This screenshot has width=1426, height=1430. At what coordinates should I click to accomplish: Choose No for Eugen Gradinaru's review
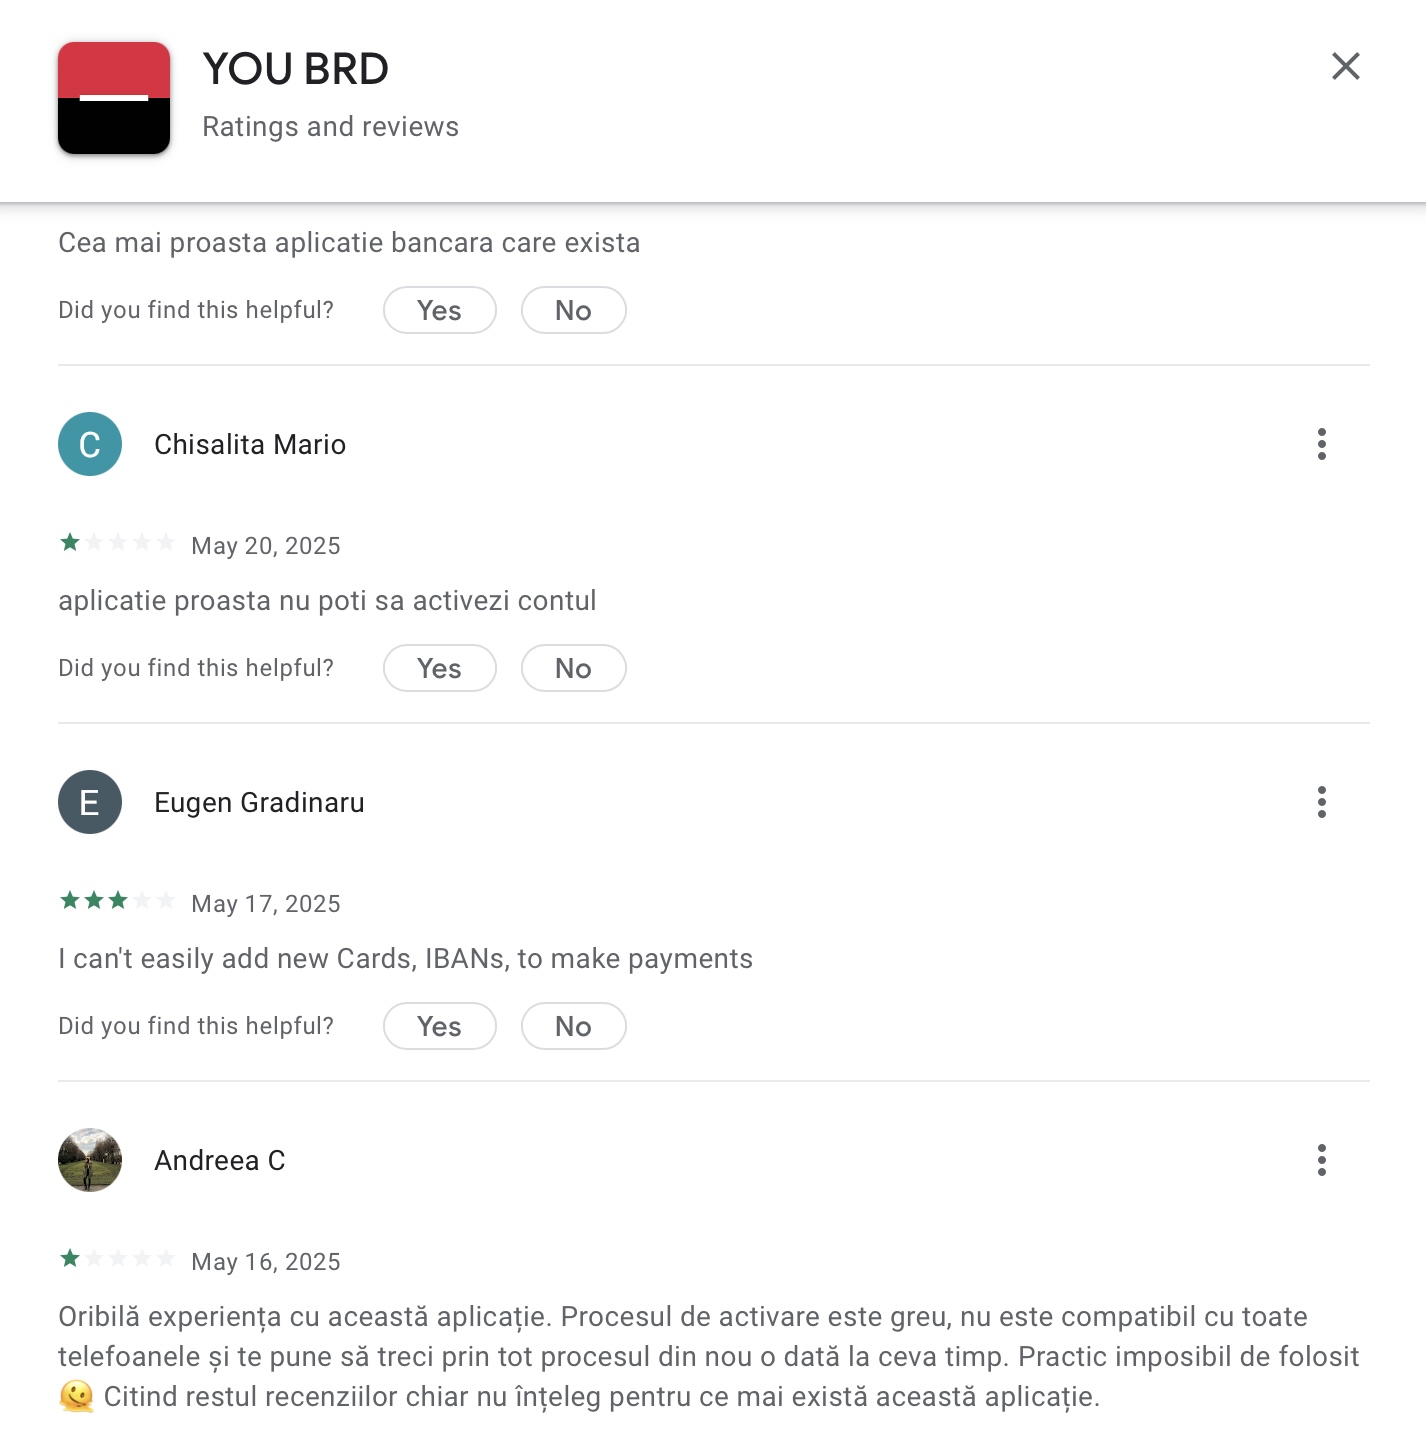(x=574, y=1026)
